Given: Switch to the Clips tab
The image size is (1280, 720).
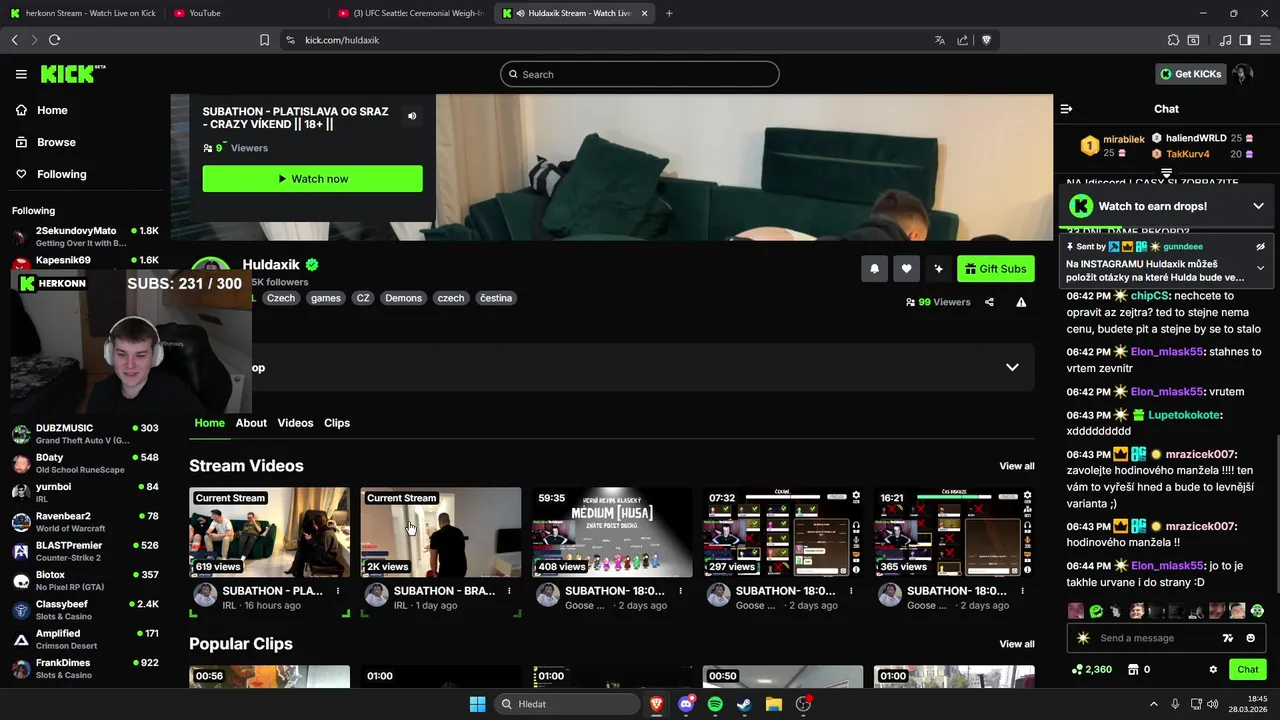Looking at the screenshot, I should (x=337, y=423).
